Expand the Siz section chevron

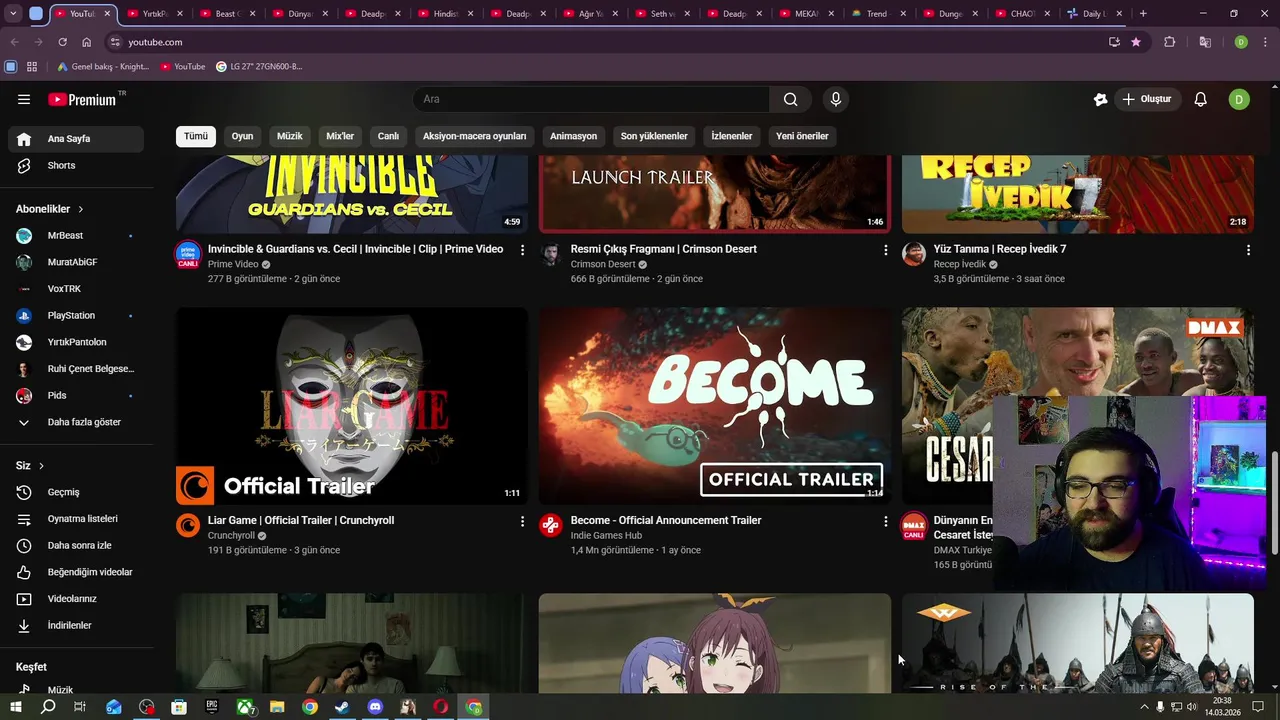(41, 466)
